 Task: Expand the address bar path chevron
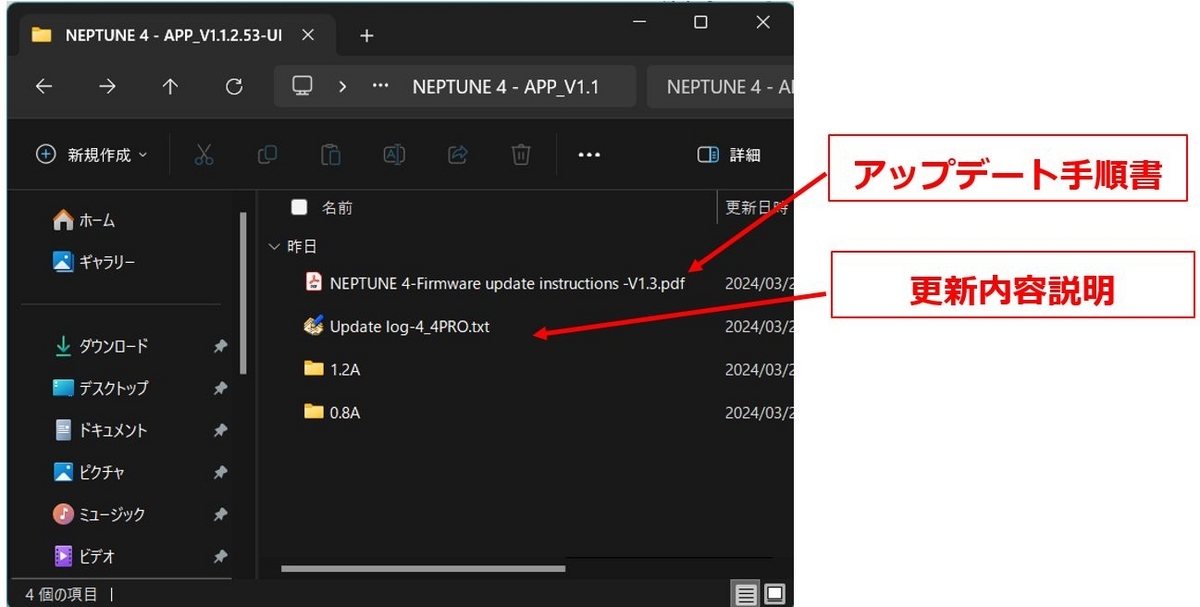click(343, 87)
